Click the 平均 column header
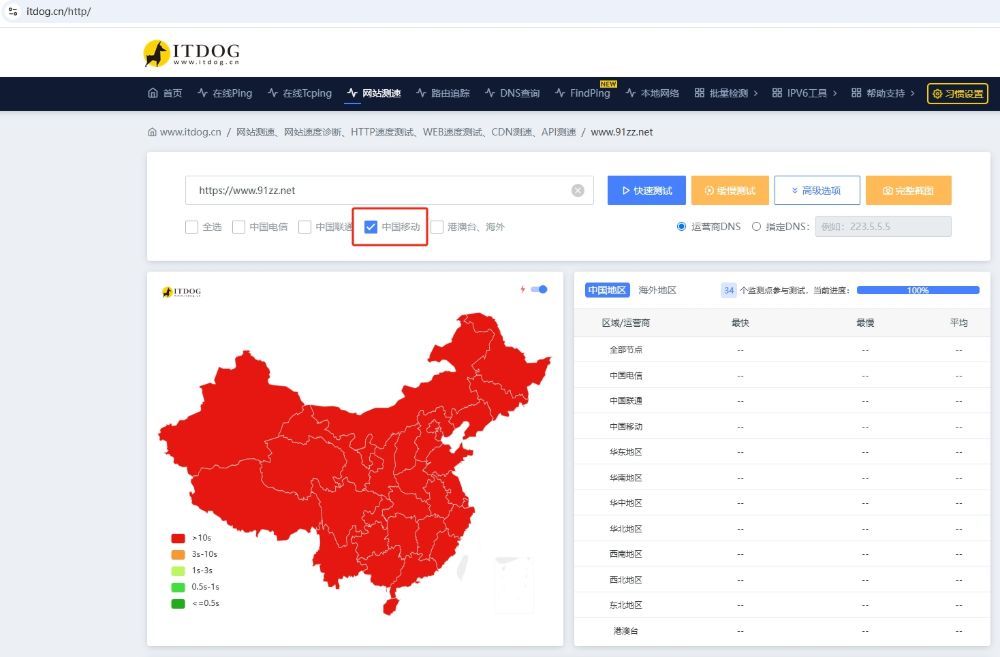This screenshot has height=657, width=1000. (x=959, y=323)
